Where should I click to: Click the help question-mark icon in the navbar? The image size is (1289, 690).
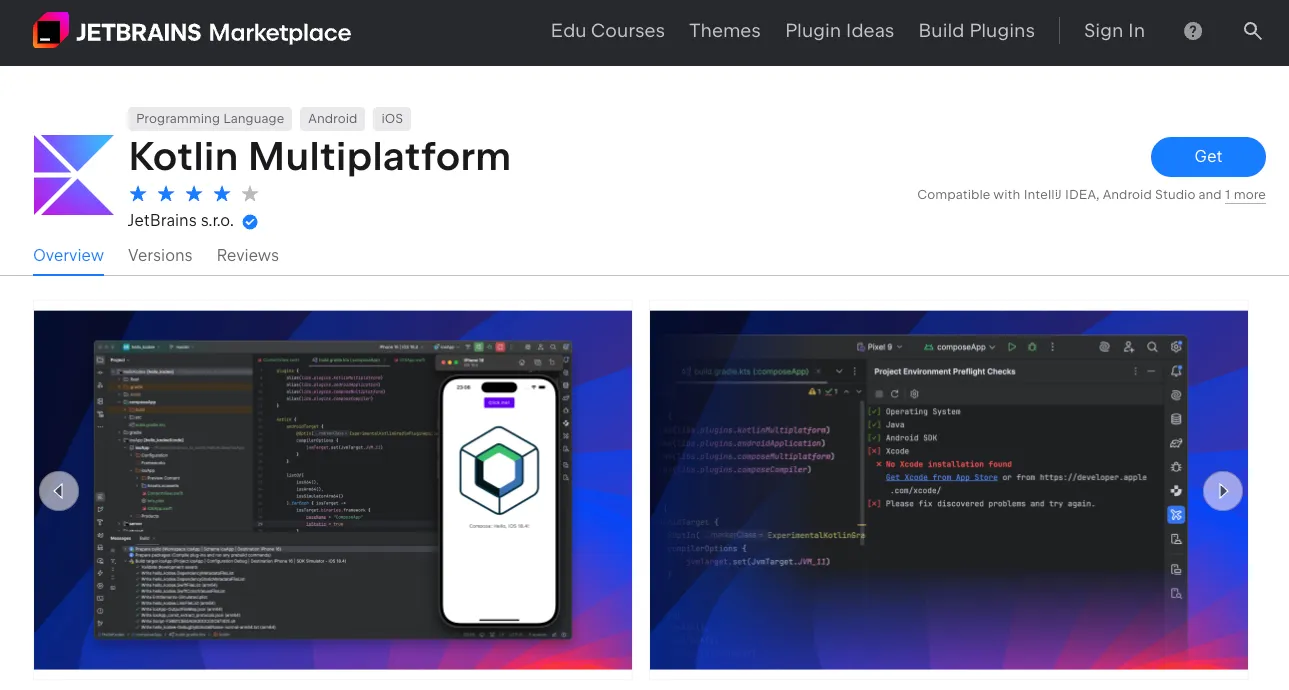click(1192, 31)
